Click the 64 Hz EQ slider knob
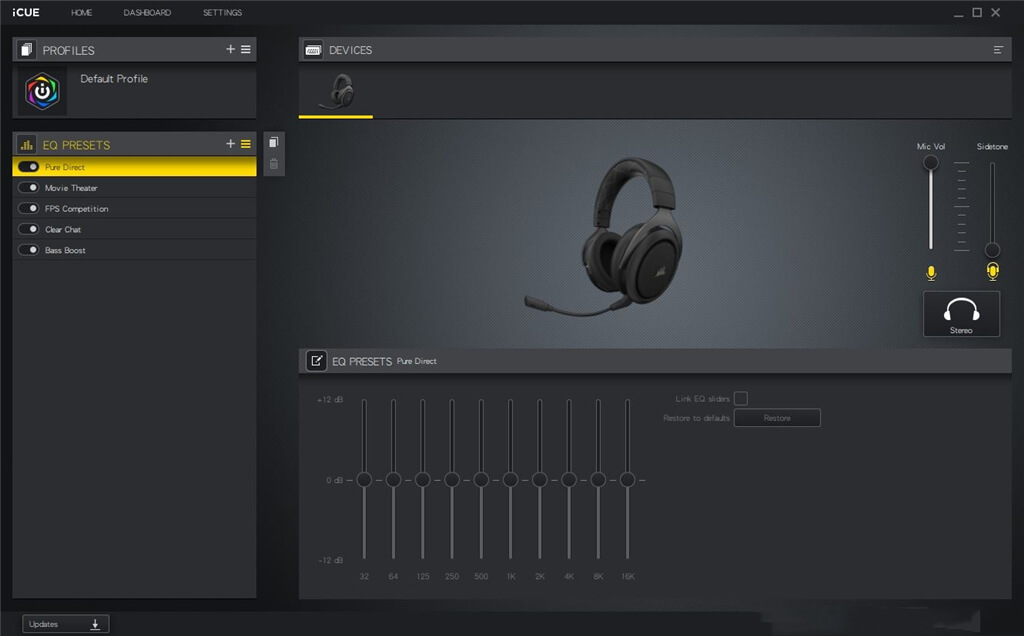 pos(393,480)
